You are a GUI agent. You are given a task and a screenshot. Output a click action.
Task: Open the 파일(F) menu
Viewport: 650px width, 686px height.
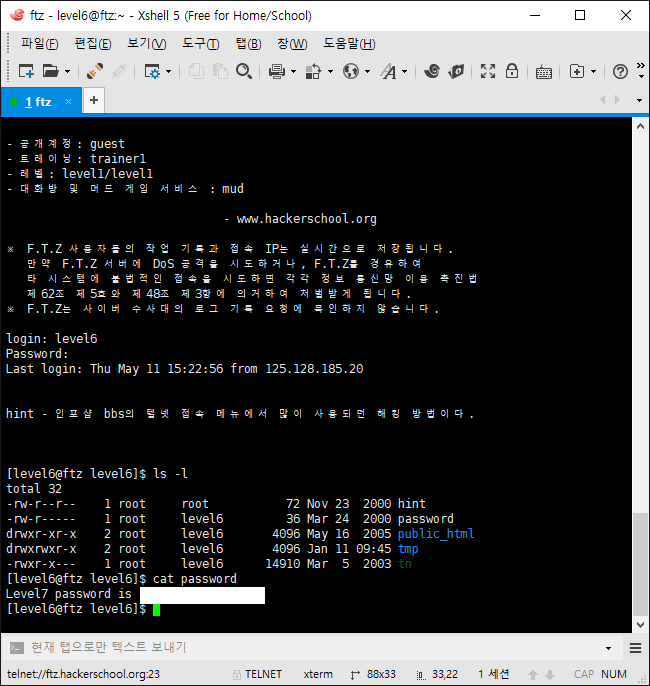coord(39,43)
